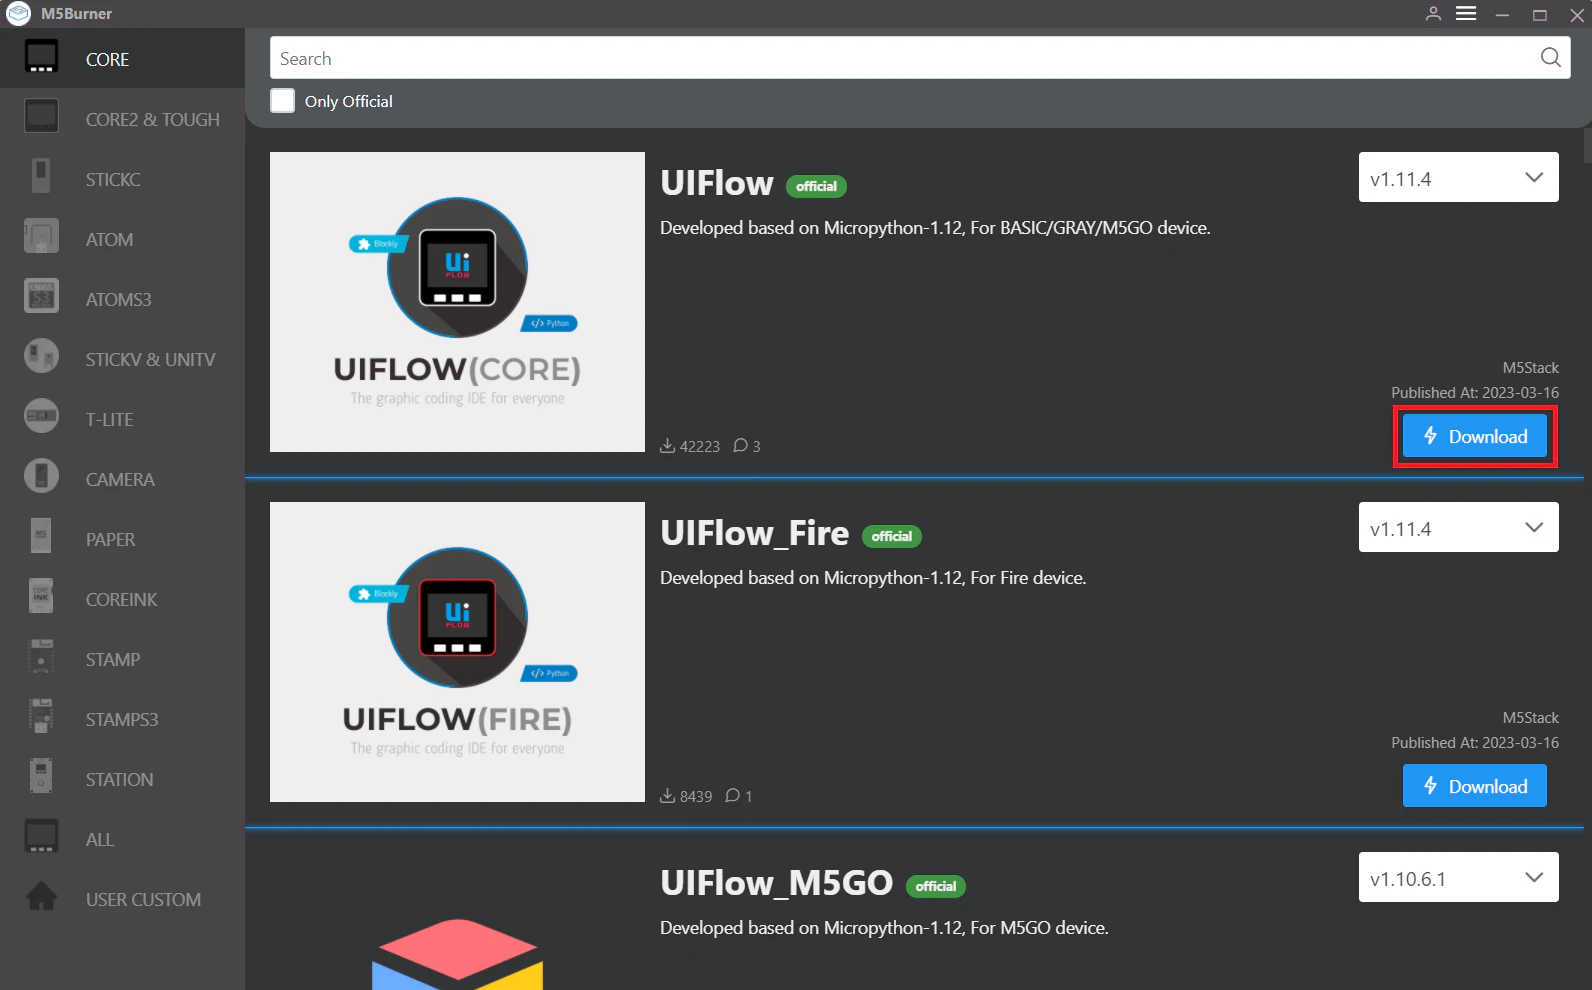Choose the PAPER device icon
Image resolution: width=1592 pixels, height=990 pixels.
41,537
